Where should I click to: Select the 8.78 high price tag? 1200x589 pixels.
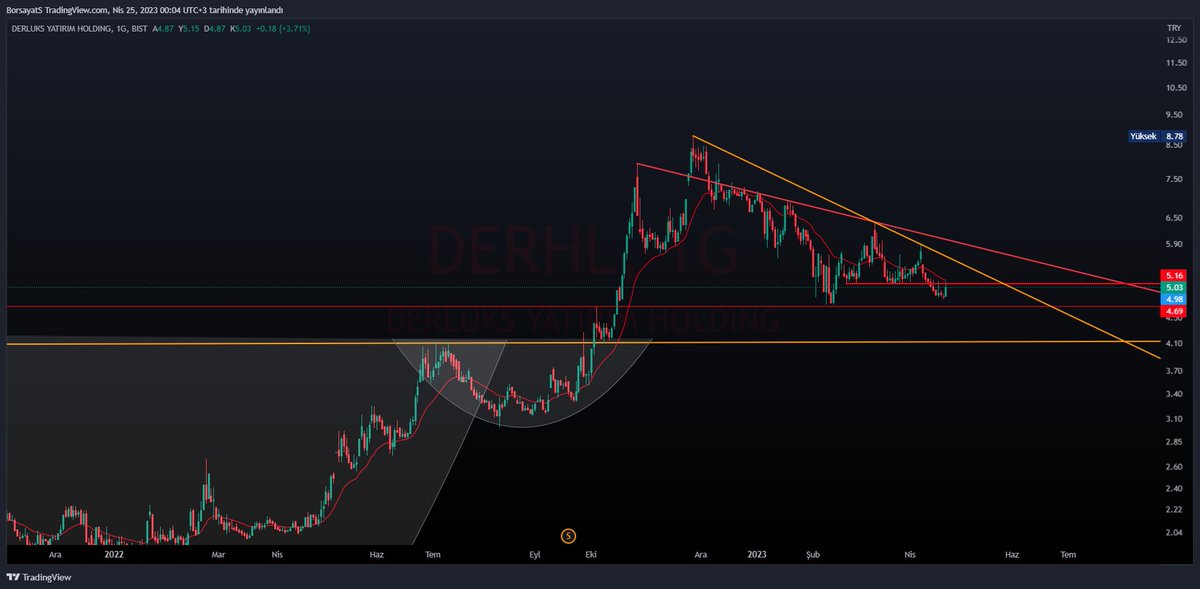pos(1175,136)
